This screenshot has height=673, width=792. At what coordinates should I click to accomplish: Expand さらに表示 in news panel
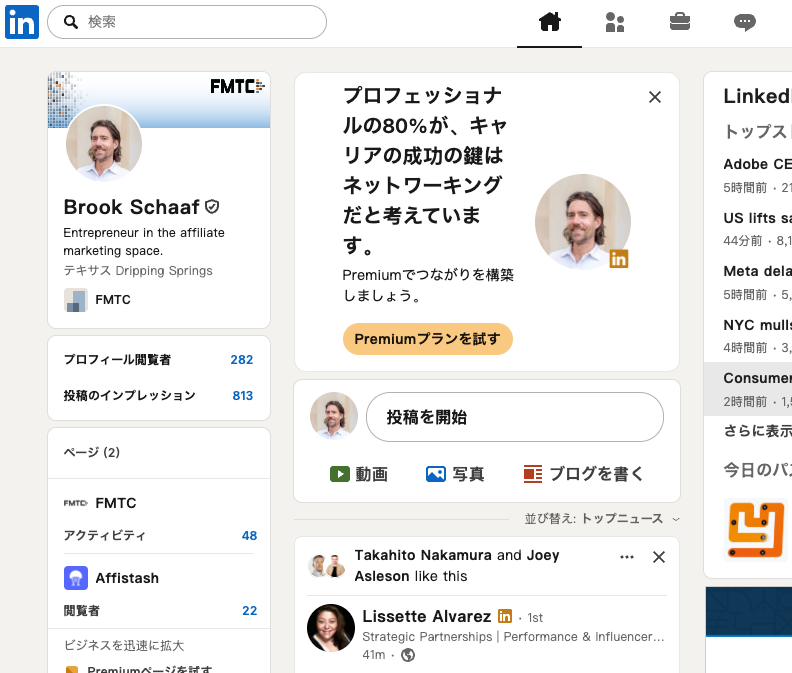[758, 431]
